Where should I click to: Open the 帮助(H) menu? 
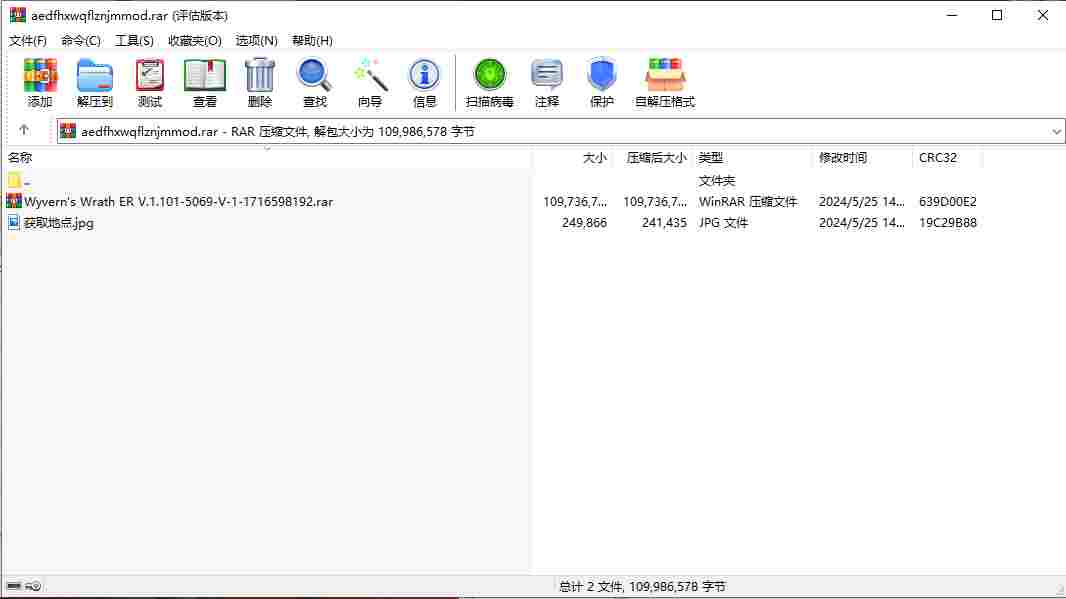312,41
